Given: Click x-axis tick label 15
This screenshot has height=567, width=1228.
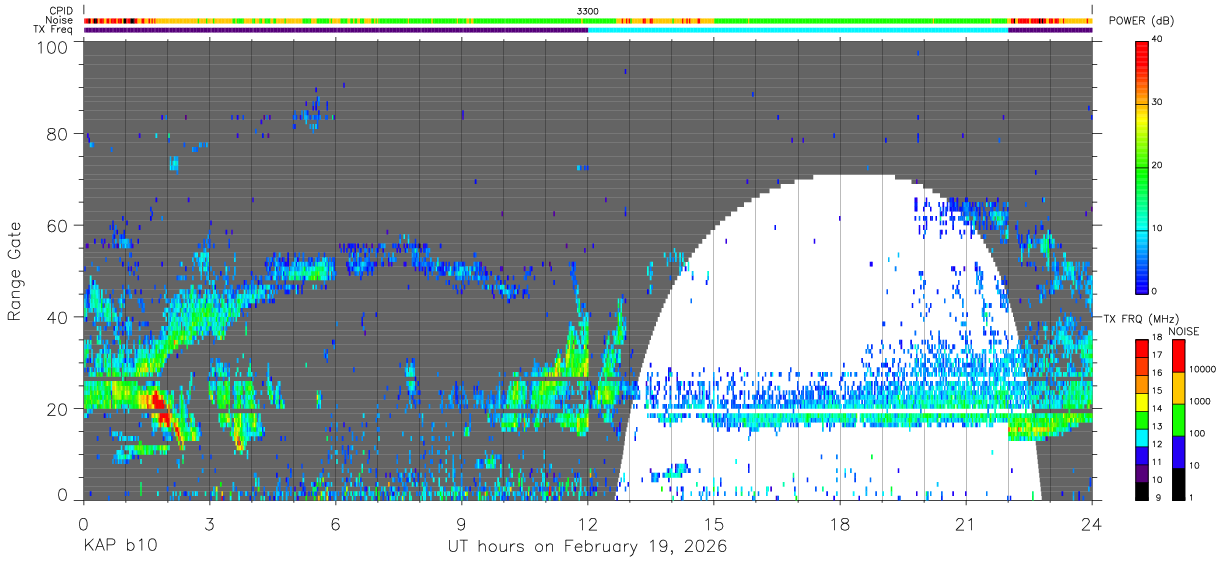Looking at the screenshot, I should pos(714,523).
